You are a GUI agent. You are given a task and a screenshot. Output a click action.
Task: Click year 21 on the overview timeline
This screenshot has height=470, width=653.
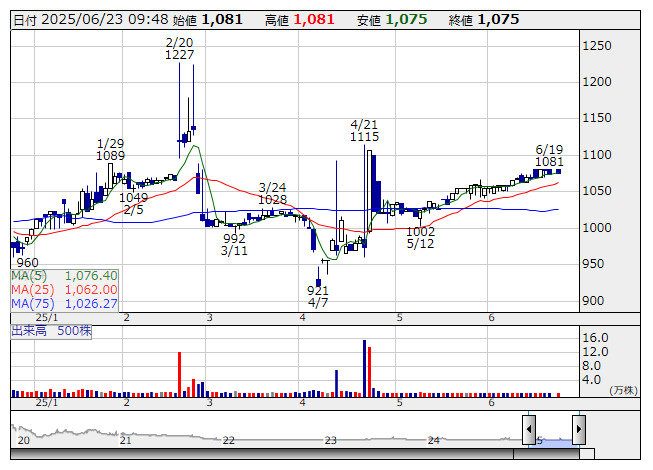pos(125,440)
